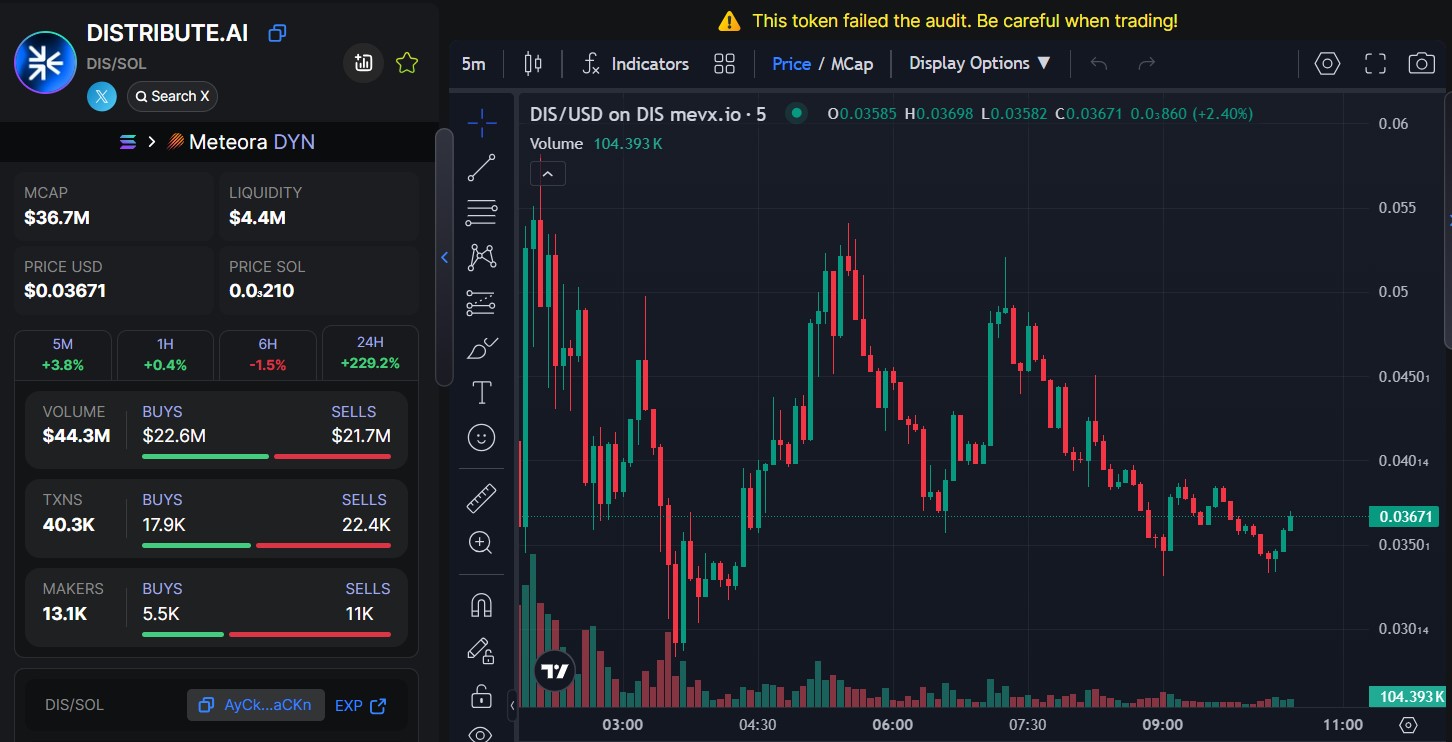Image resolution: width=1452 pixels, height=742 pixels.
Task: Toggle magnet snapping mode
Action: 482,605
